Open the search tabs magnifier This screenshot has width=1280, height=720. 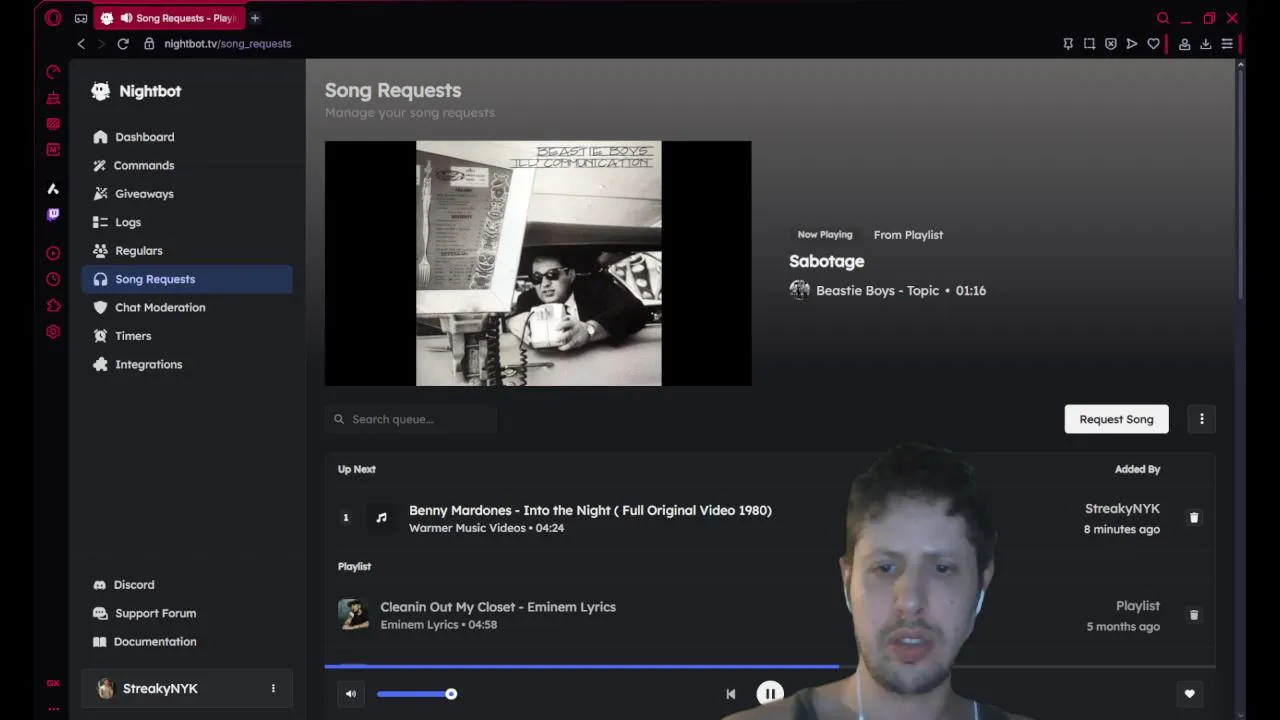tap(1163, 18)
